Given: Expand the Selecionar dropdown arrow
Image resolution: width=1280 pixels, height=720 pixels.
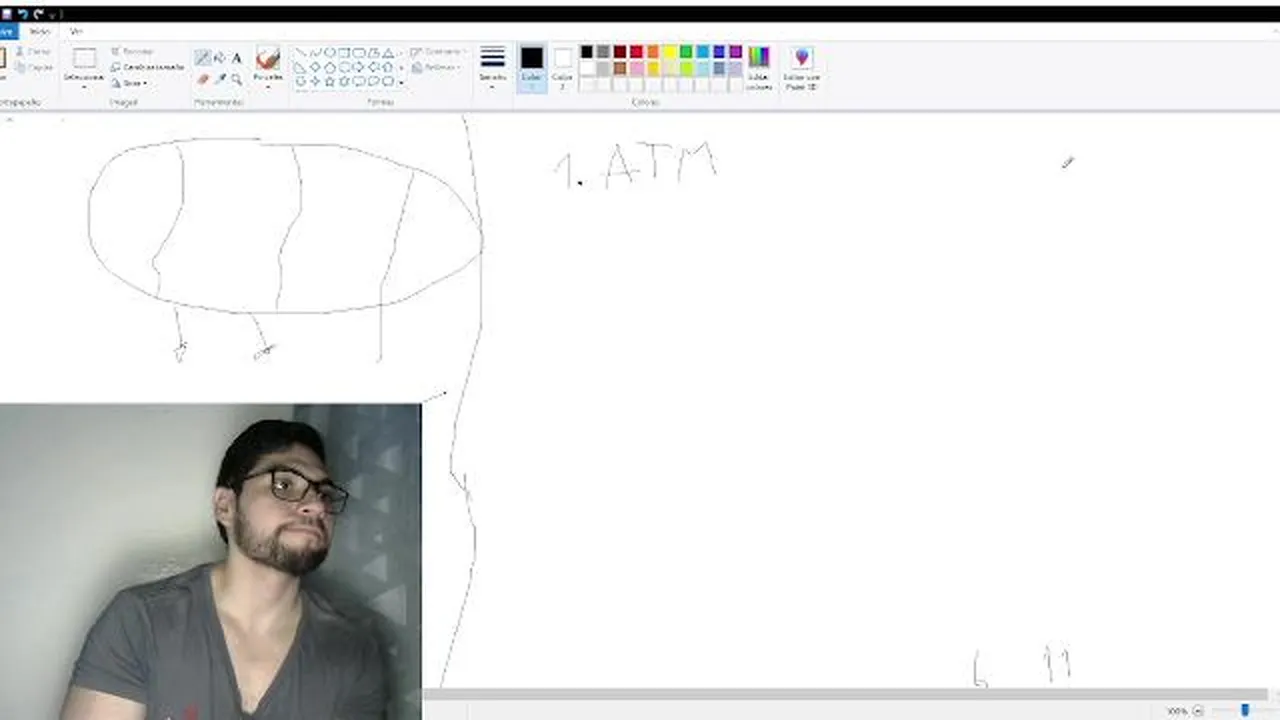Looking at the screenshot, I should click(84, 87).
